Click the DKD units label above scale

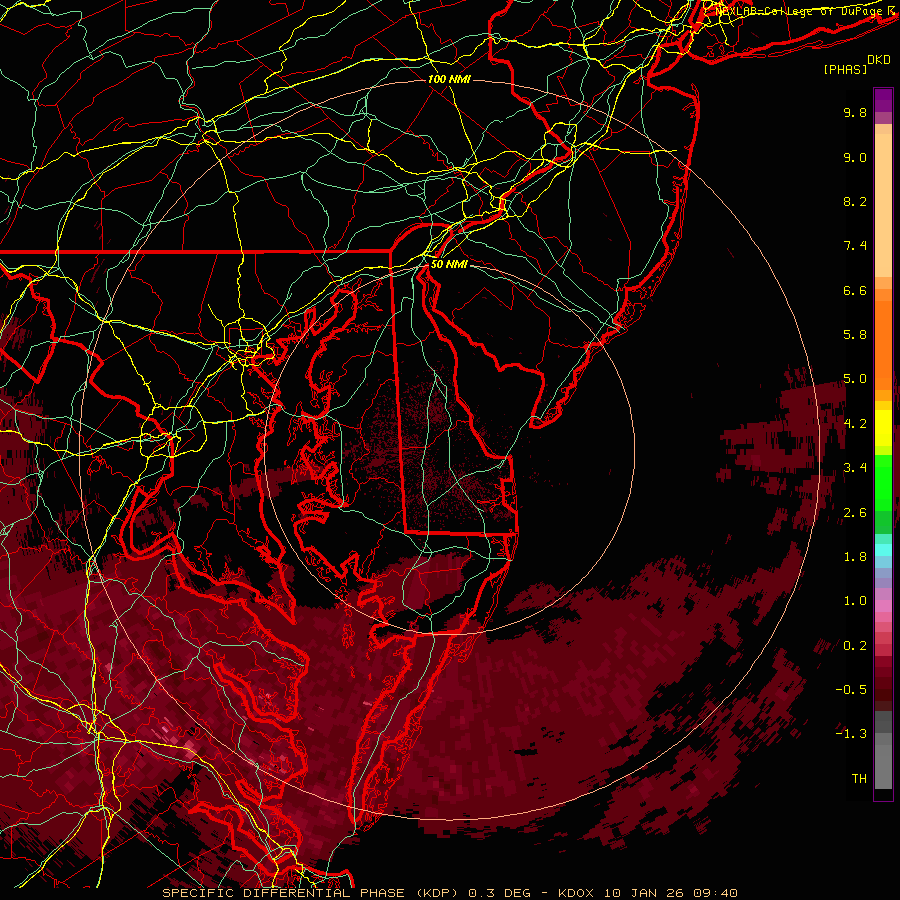(879, 60)
